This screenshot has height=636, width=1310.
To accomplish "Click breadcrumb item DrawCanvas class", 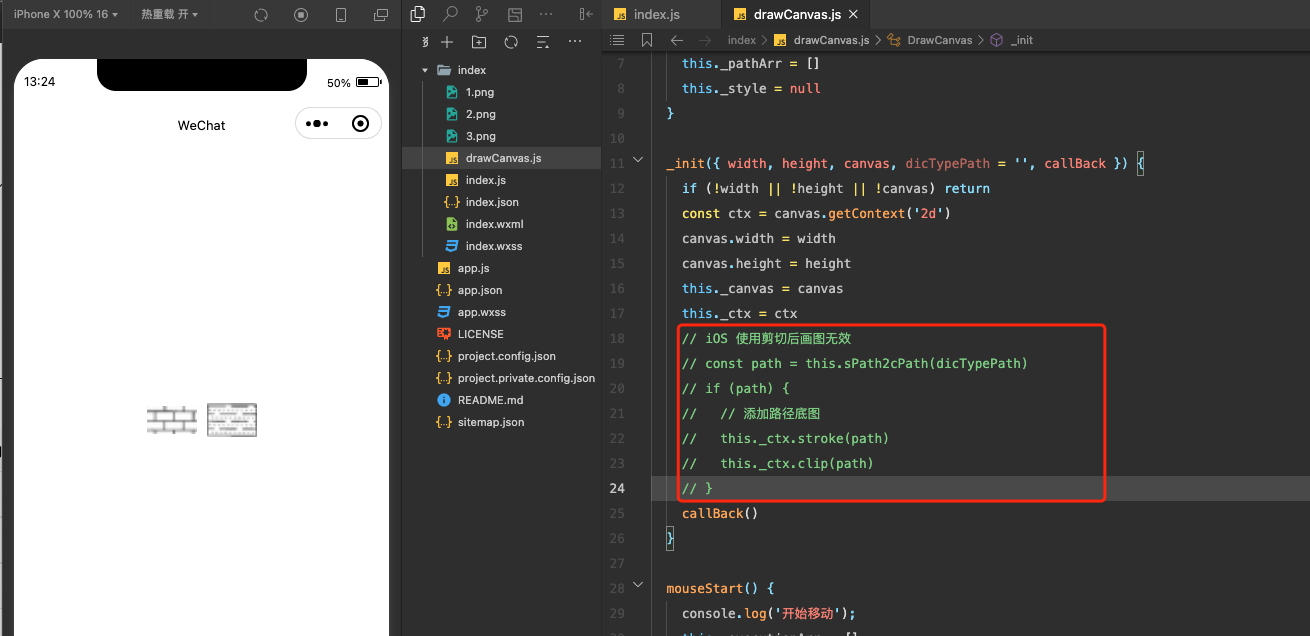I will (x=931, y=40).
